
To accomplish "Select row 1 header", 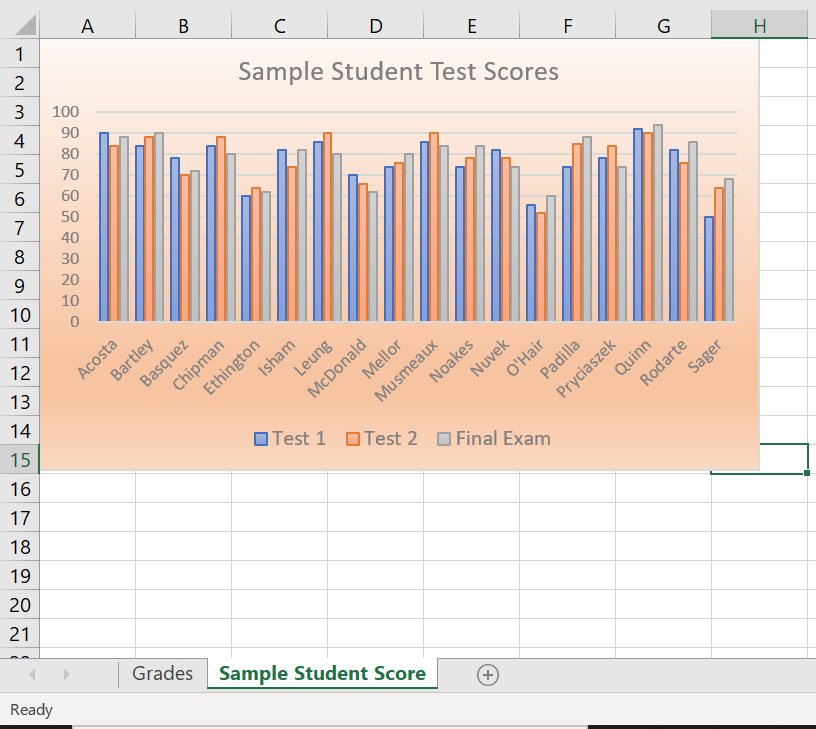I will 19,54.
